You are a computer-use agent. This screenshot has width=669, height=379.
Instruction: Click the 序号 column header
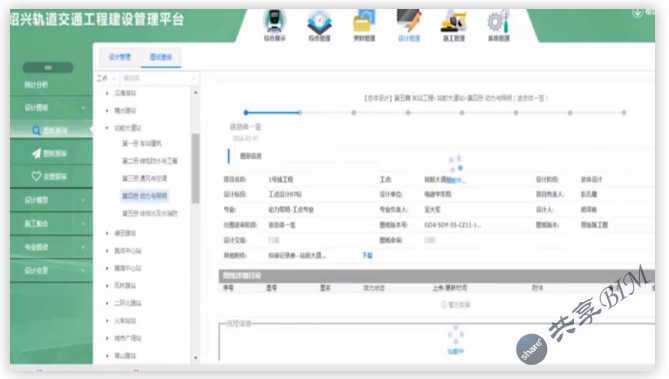(x=228, y=288)
